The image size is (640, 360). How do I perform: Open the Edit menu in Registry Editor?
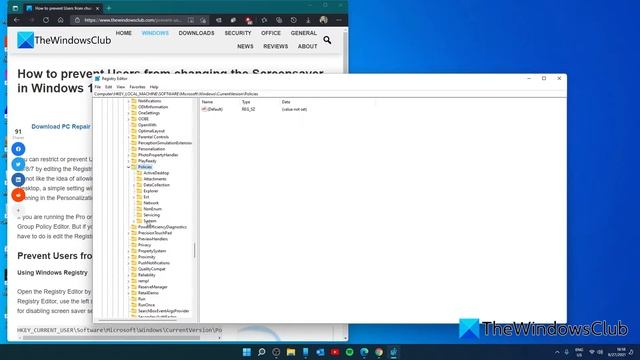[x=108, y=87]
